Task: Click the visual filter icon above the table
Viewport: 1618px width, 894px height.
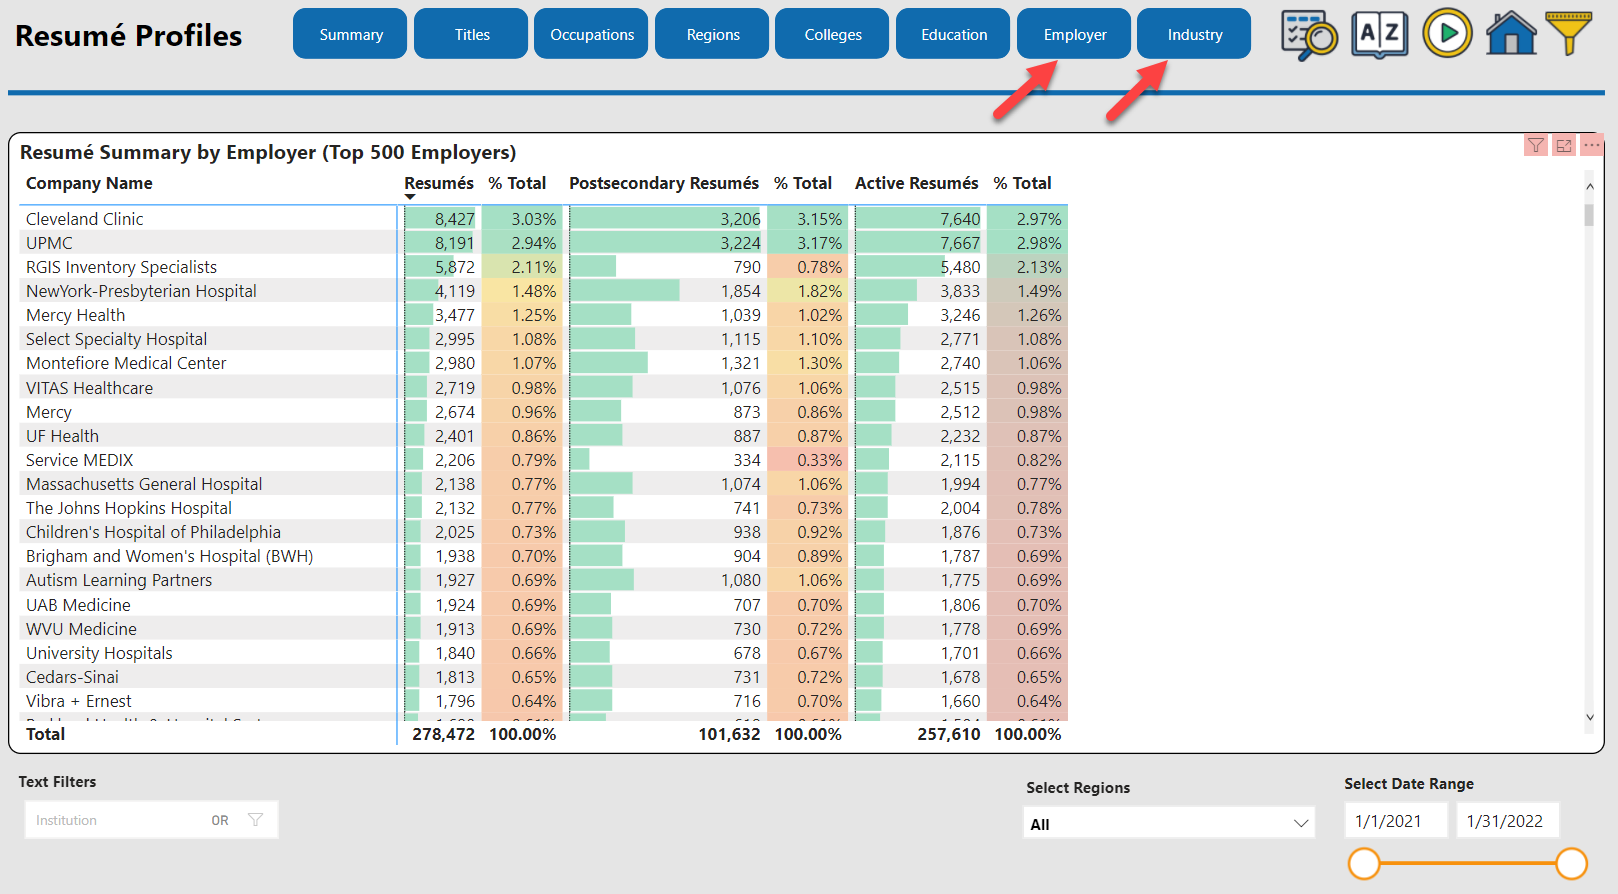Action: click(x=1536, y=146)
